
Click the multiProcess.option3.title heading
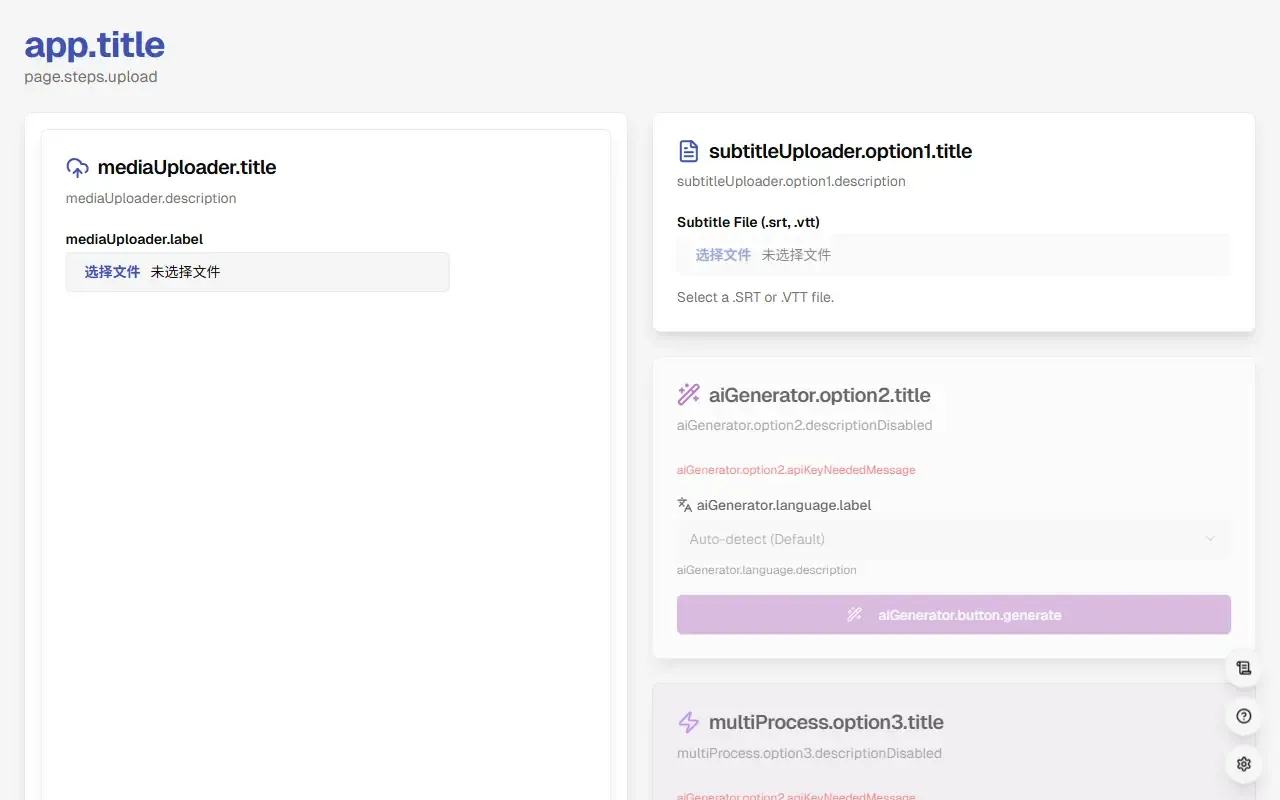826,722
